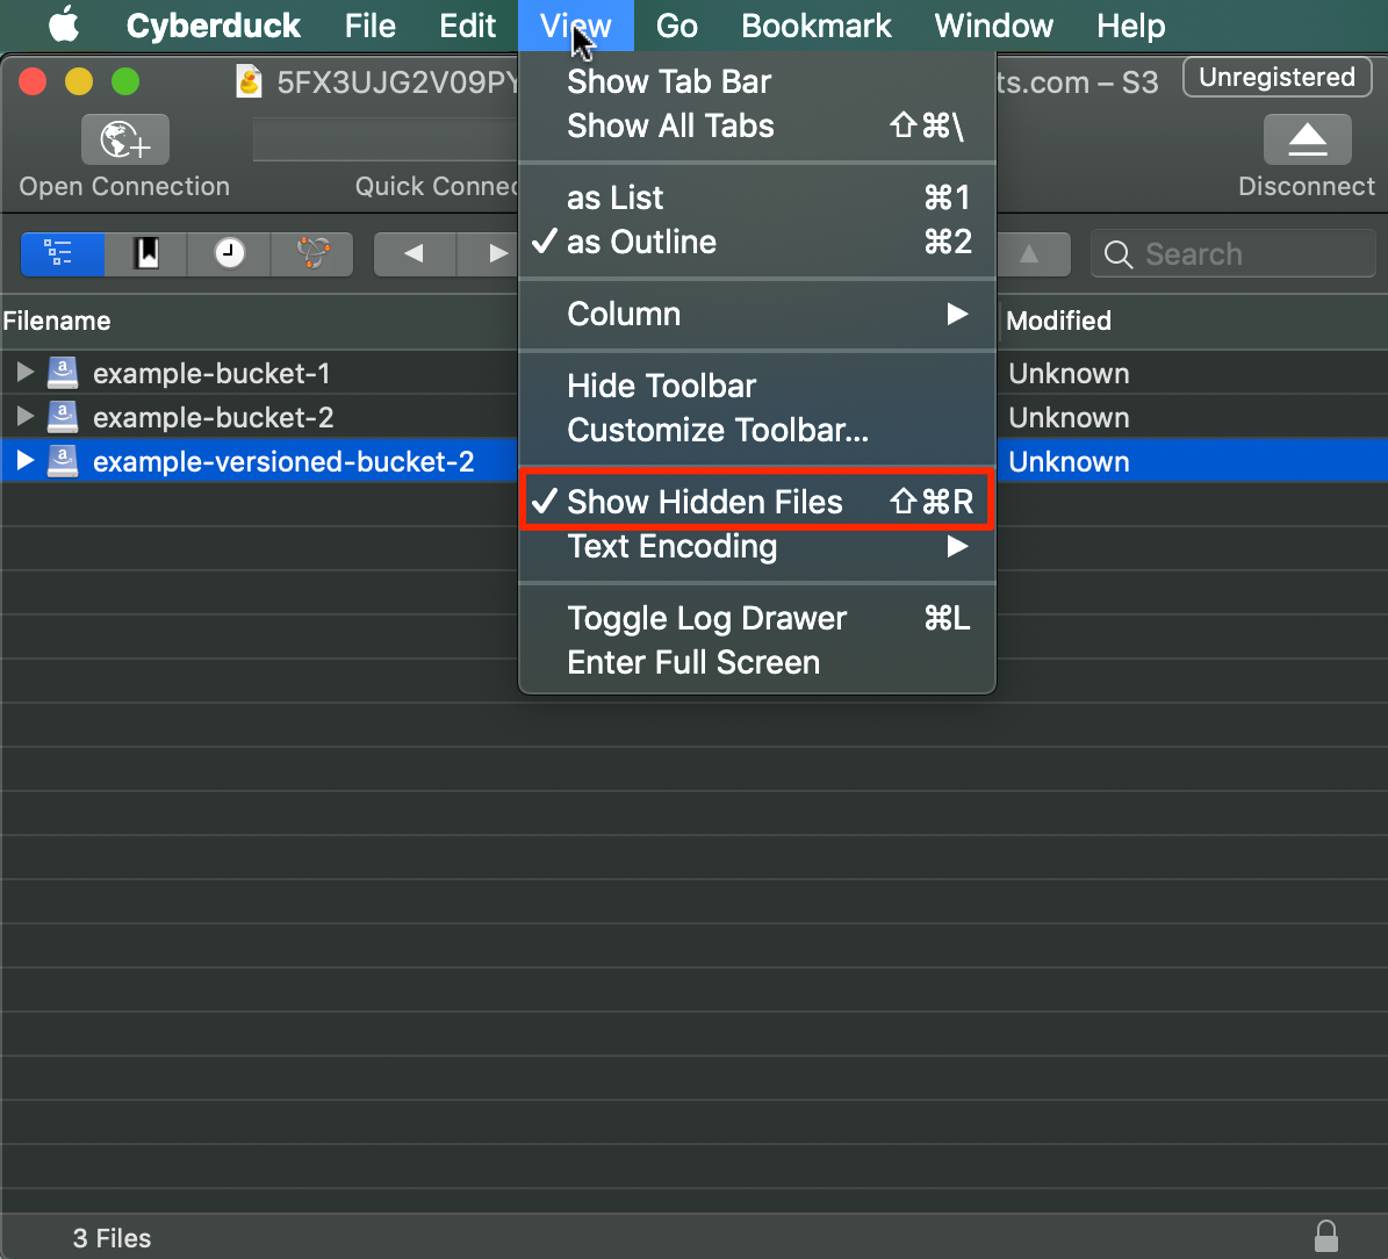Expand the example-bucket-1 disclosure triangle

24,372
